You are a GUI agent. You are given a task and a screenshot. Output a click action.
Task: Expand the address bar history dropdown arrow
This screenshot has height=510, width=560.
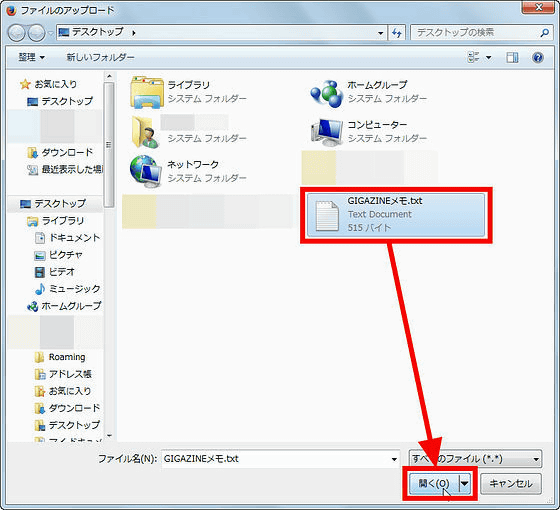coord(381,33)
